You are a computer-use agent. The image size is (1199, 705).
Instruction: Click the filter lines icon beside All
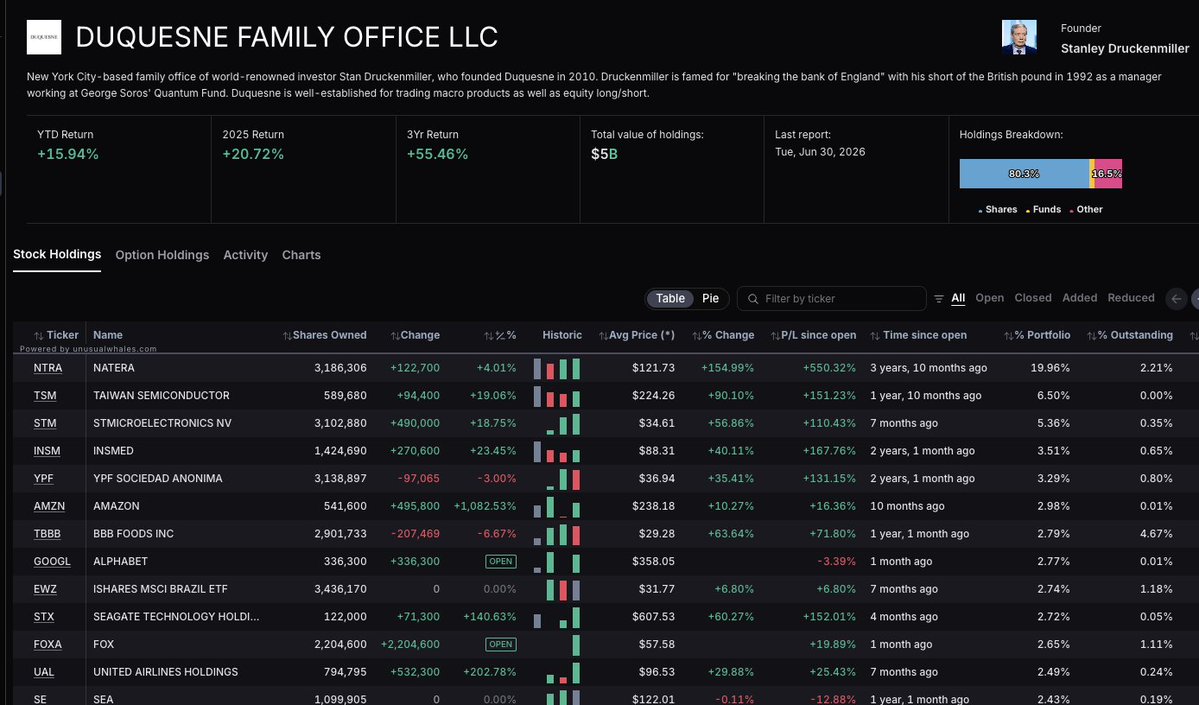pos(939,299)
